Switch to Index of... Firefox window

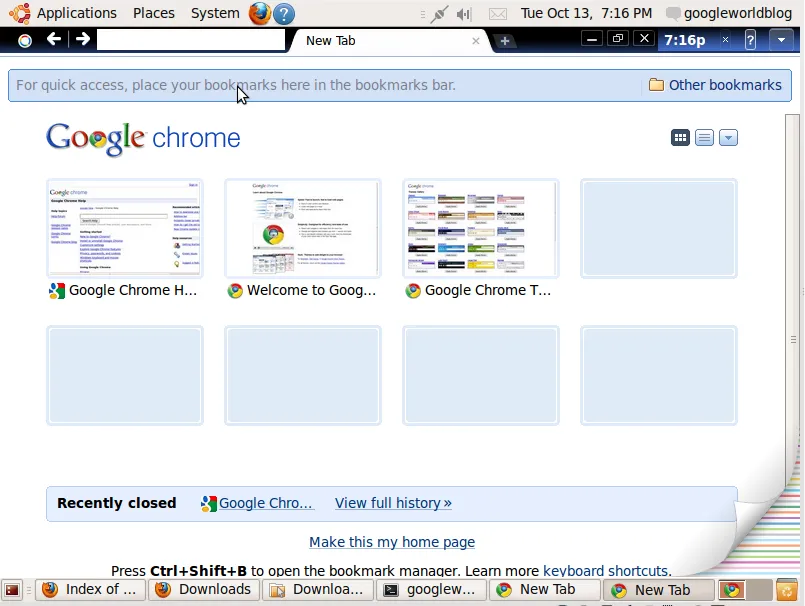tap(91, 590)
